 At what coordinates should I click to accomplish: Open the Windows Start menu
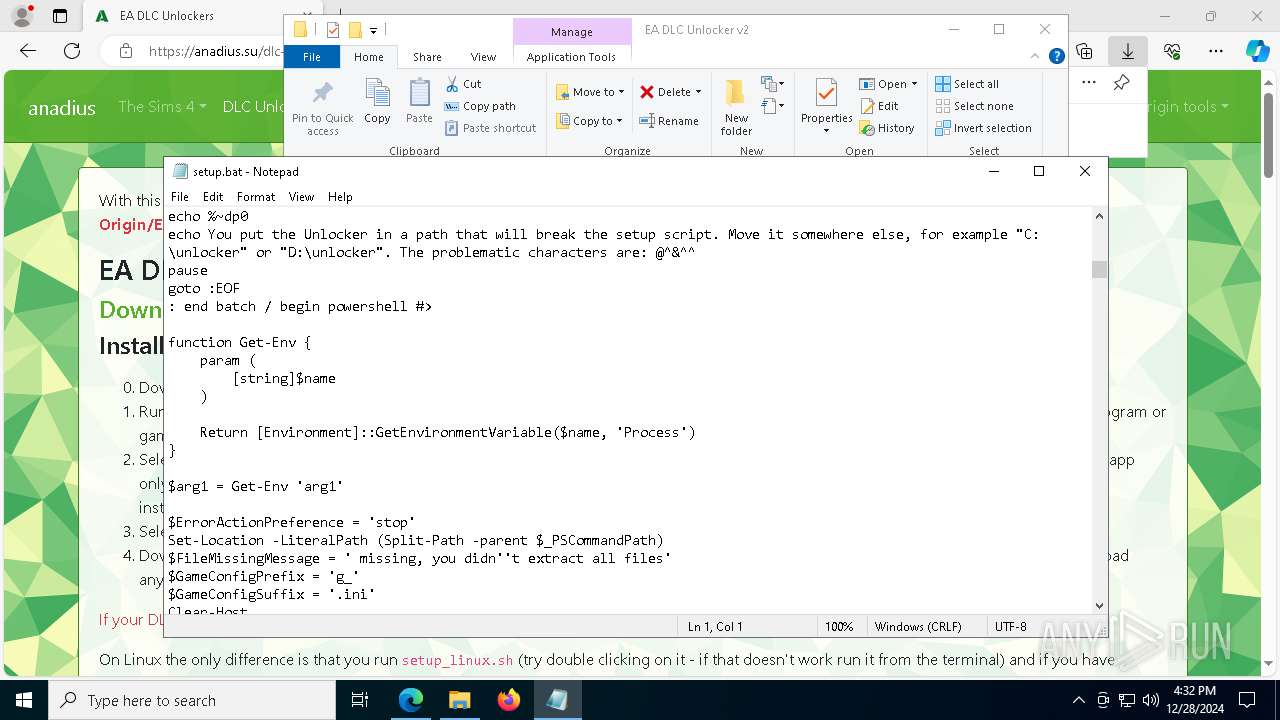point(24,700)
